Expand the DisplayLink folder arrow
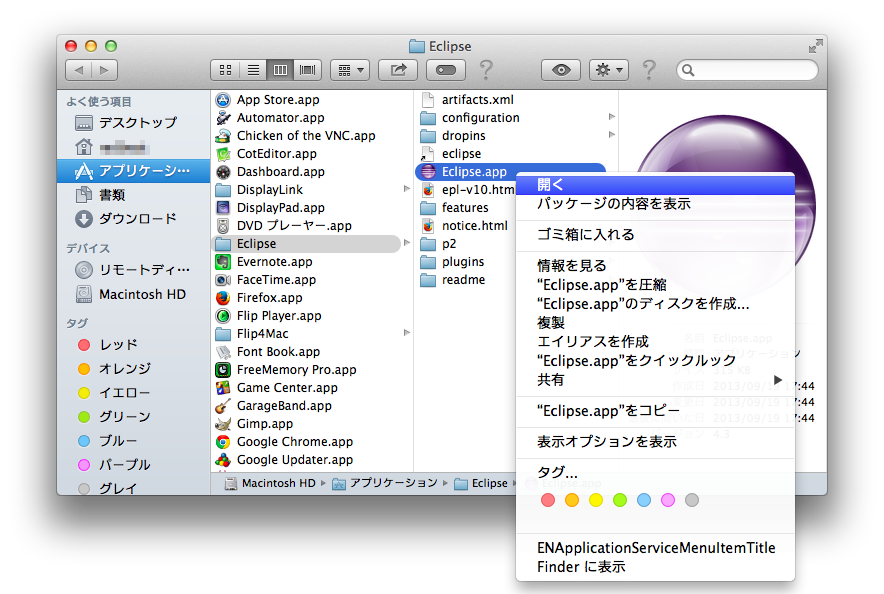 click(406, 189)
